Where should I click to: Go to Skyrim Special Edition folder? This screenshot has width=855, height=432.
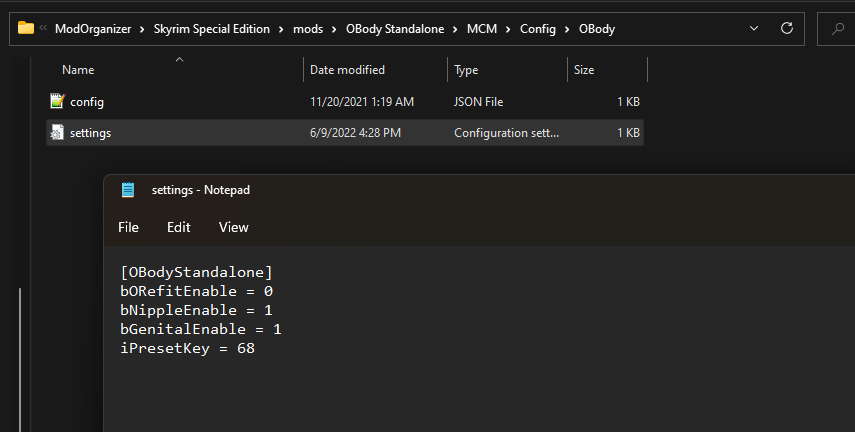(212, 29)
